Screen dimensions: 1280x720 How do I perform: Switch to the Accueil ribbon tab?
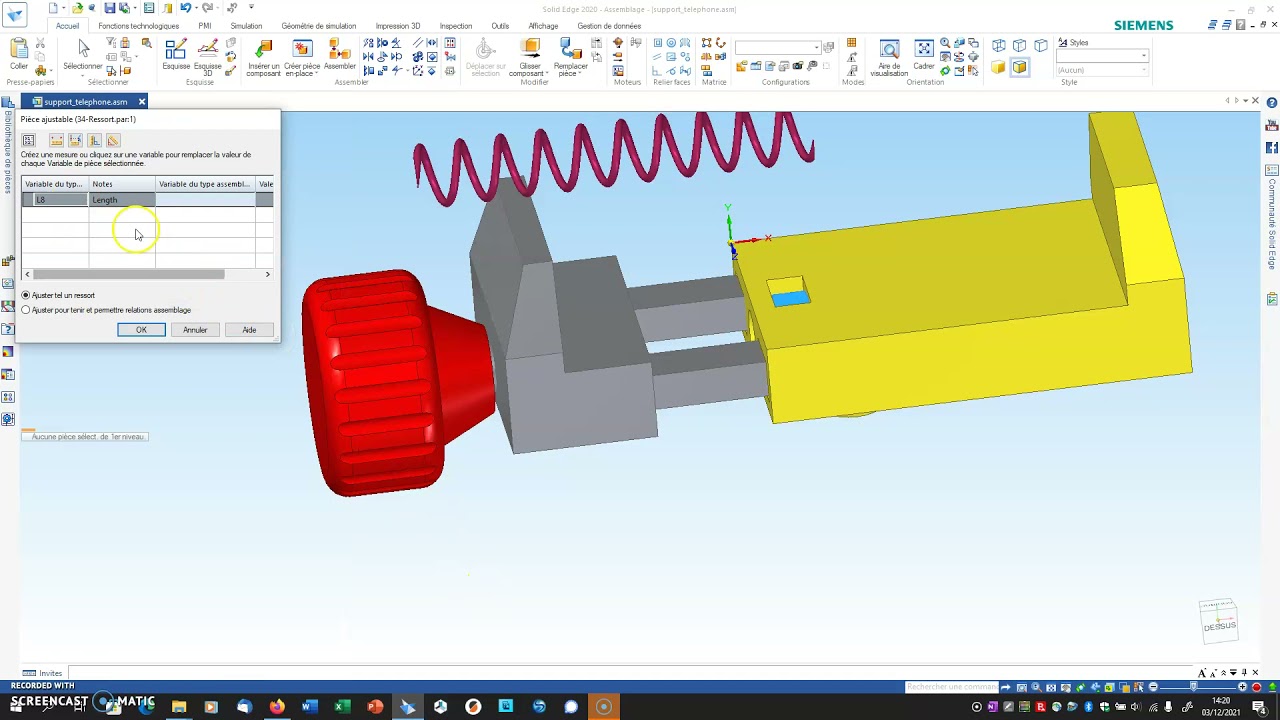click(x=67, y=26)
